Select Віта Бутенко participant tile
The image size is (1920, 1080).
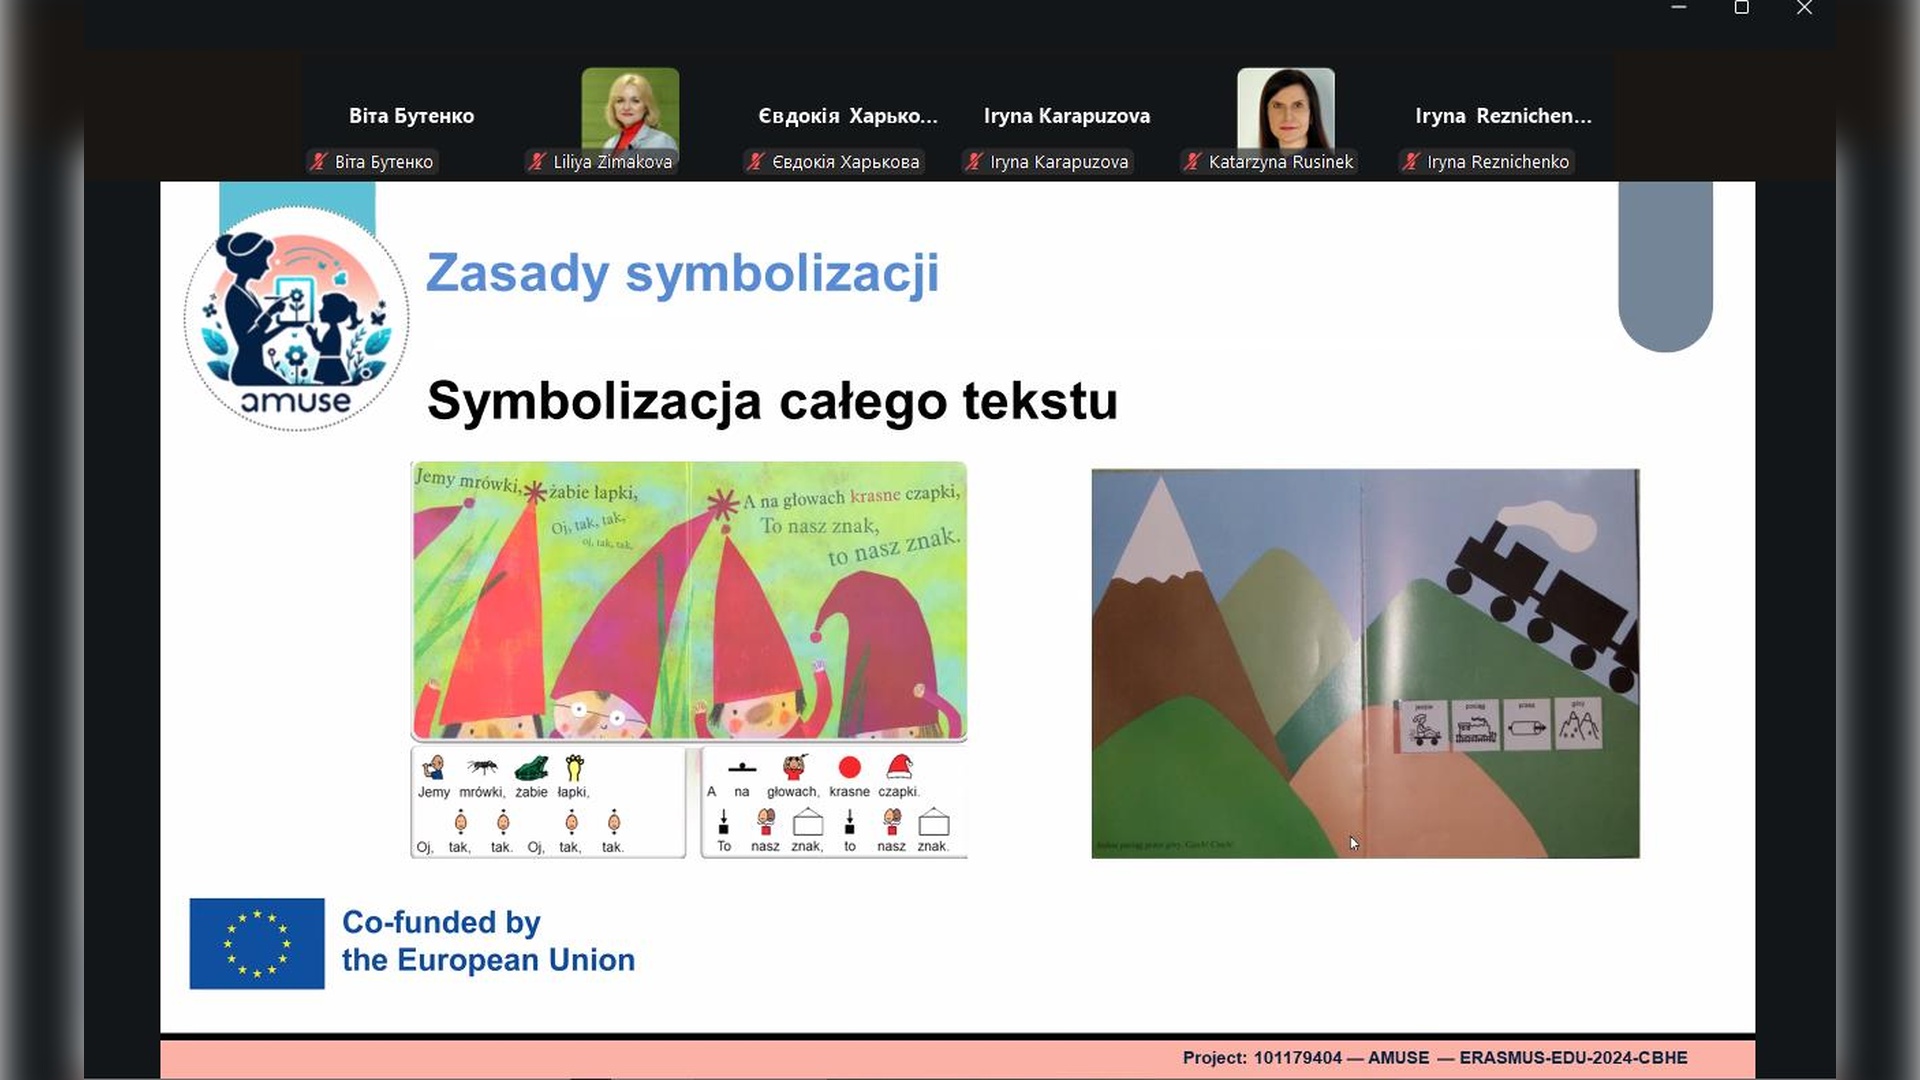411,116
